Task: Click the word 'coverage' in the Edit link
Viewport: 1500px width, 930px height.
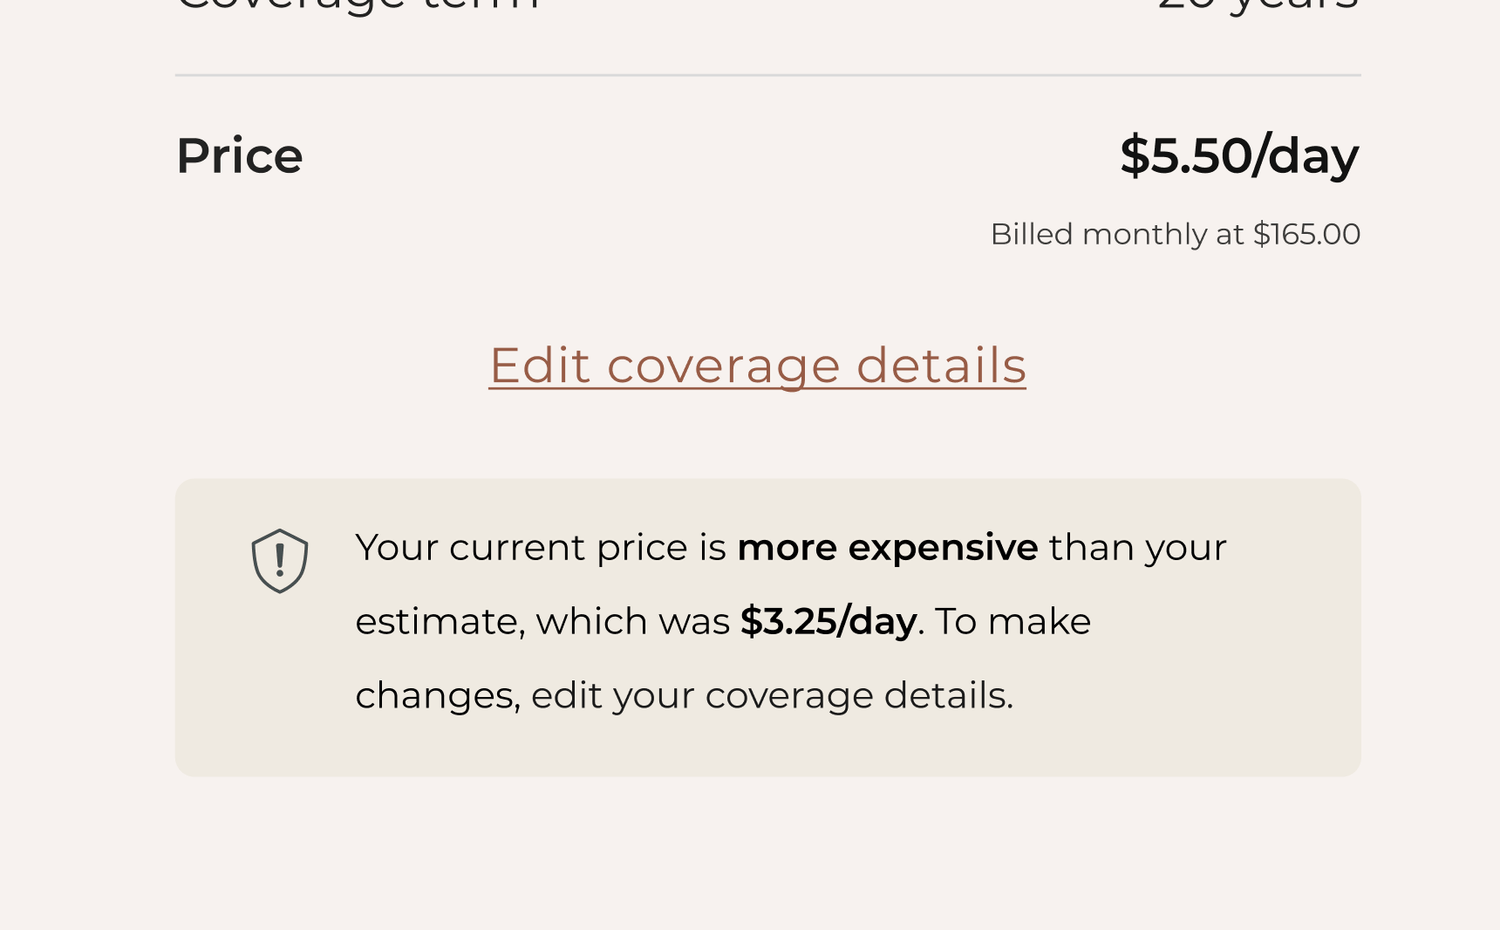Action: [723, 367]
